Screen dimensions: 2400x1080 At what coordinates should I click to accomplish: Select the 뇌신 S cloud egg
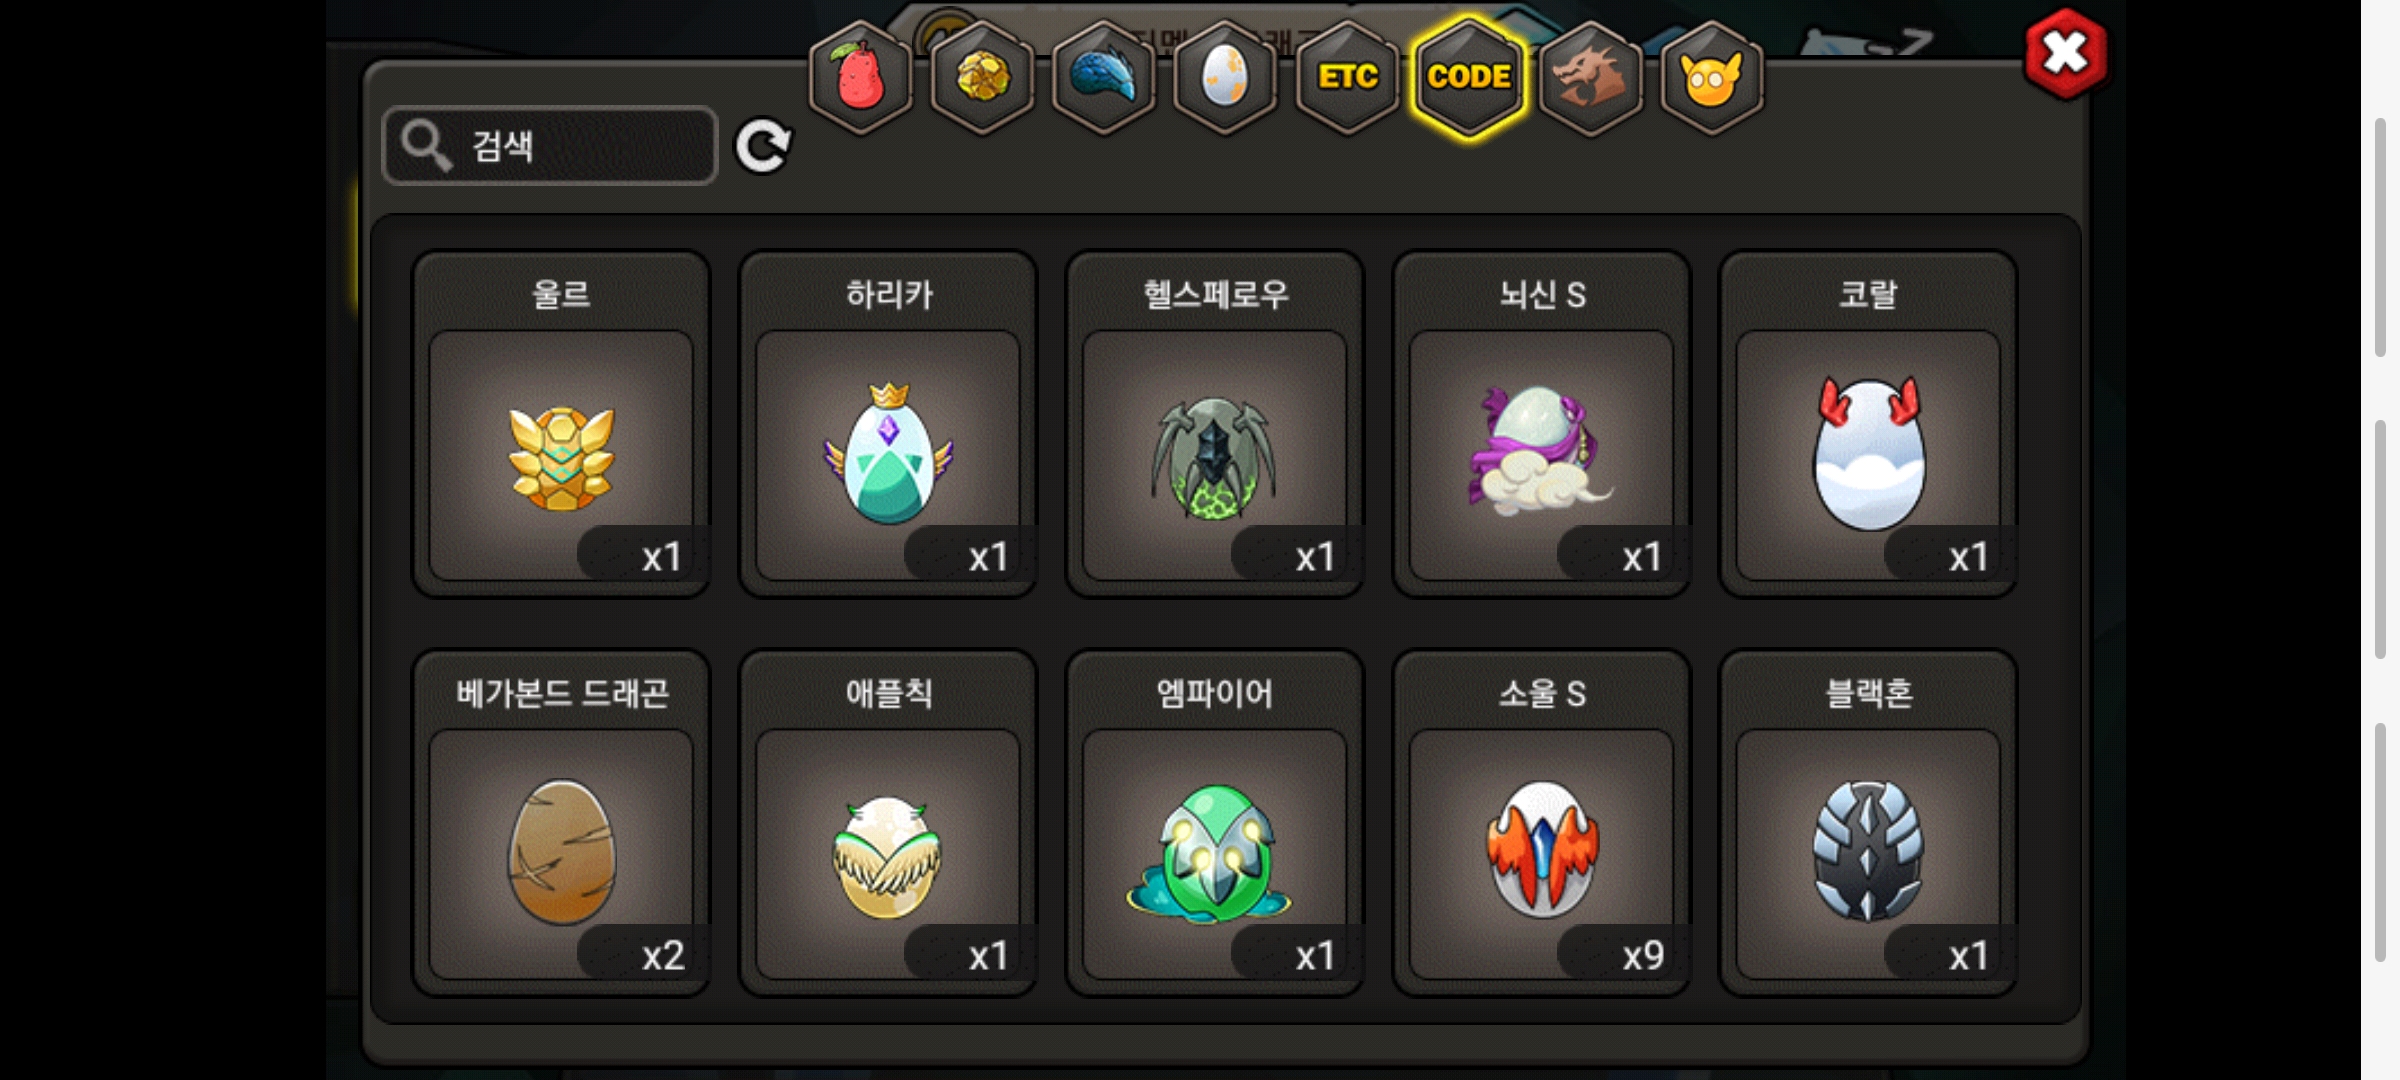coord(1542,423)
